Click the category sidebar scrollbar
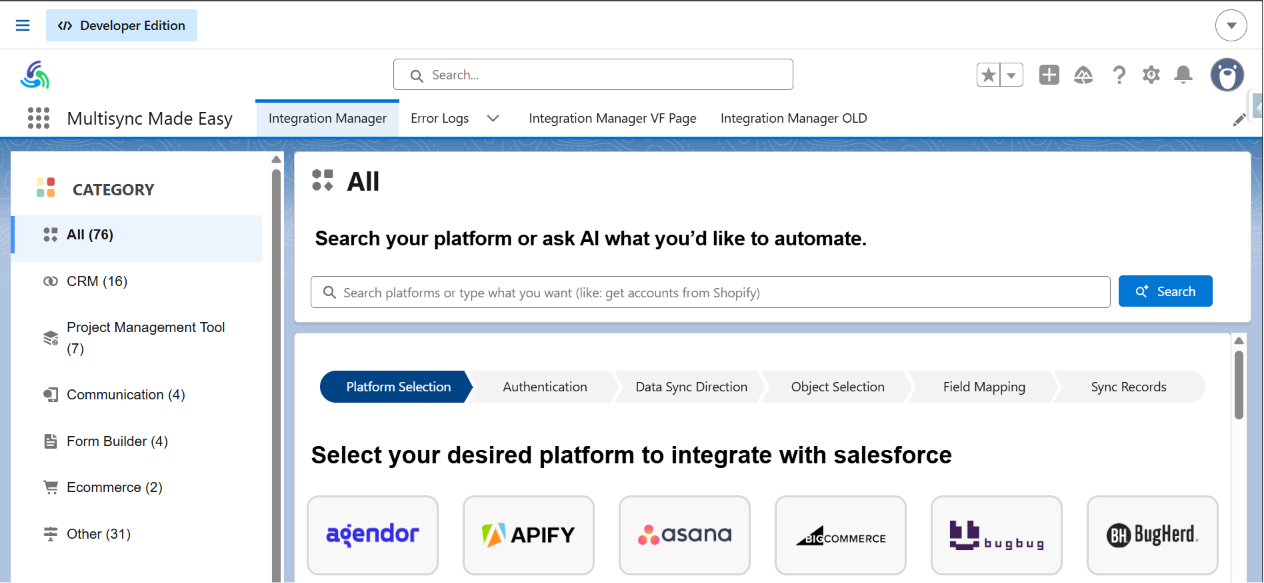 click(x=277, y=375)
